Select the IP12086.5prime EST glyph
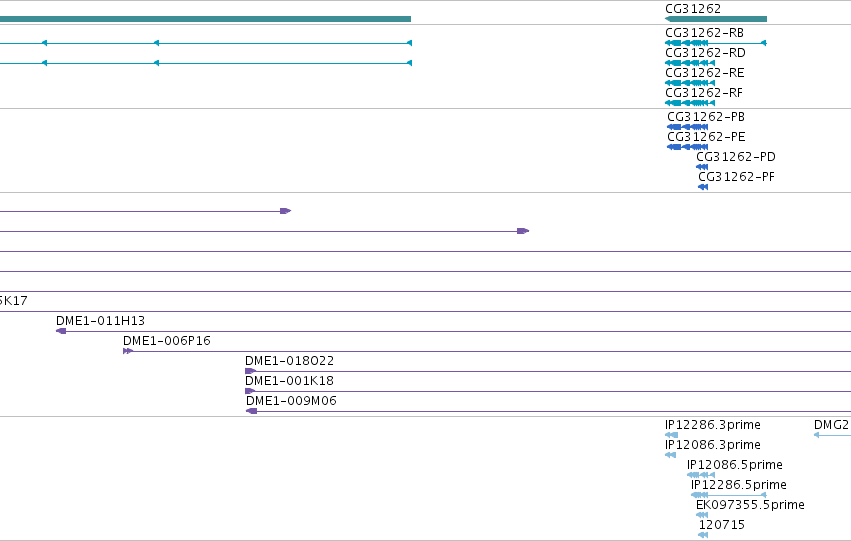This screenshot has height=541, width=851. [x=701, y=475]
